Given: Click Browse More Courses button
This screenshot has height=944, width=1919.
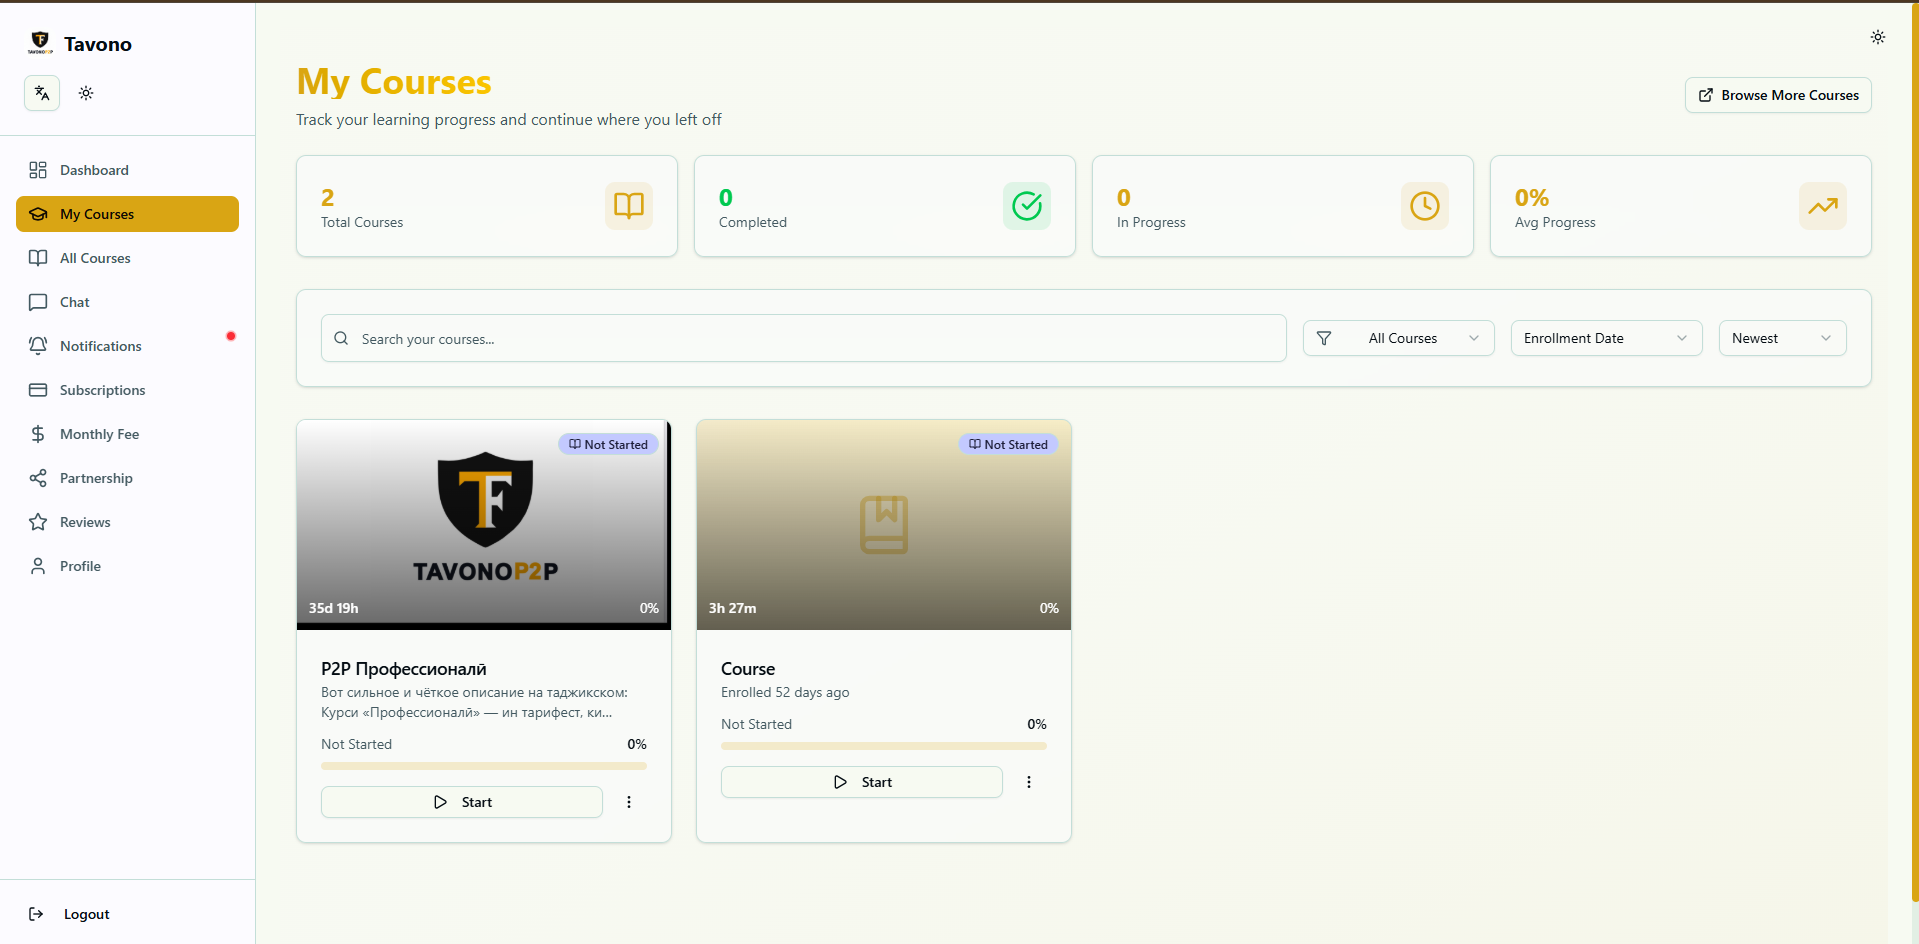Looking at the screenshot, I should [x=1778, y=95].
